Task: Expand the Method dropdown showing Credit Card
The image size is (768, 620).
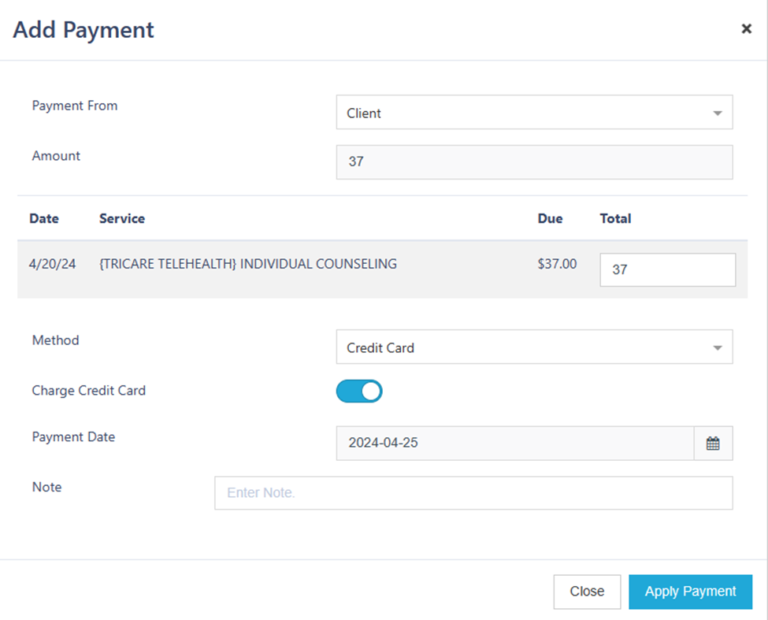Action: click(x=534, y=348)
